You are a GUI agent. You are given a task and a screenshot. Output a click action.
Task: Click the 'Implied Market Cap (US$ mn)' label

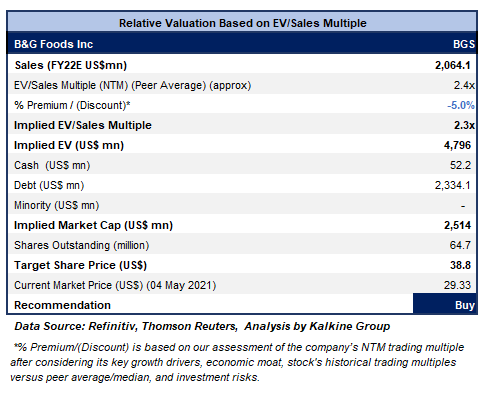point(93,225)
